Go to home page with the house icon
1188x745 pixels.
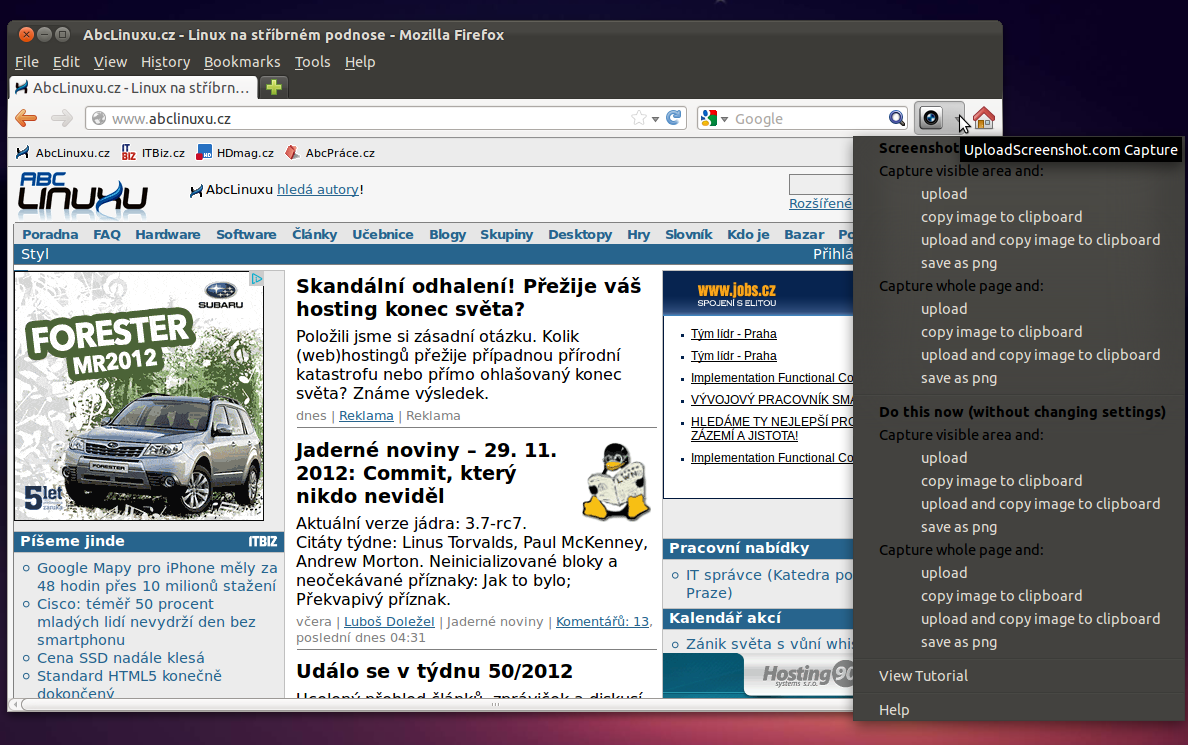[x=983, y=117]
